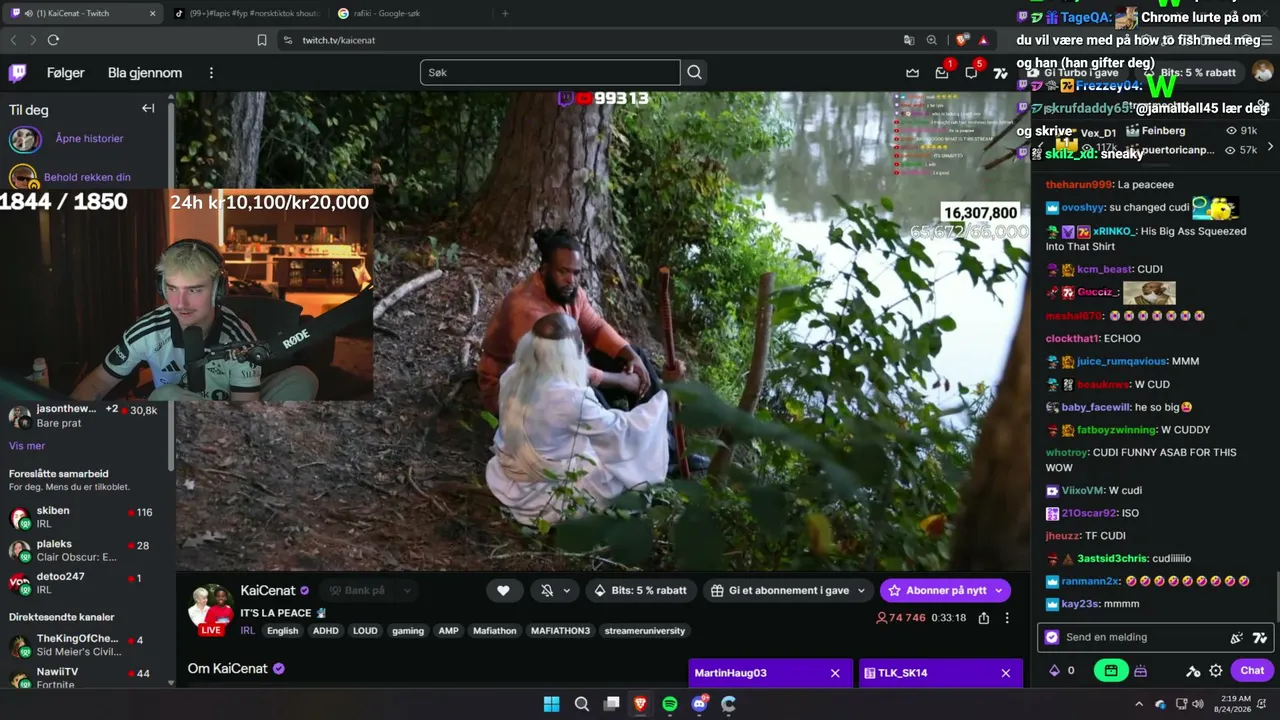Open the moderation hammer clock icon

pyautogui.click(x=1193, y=671)
